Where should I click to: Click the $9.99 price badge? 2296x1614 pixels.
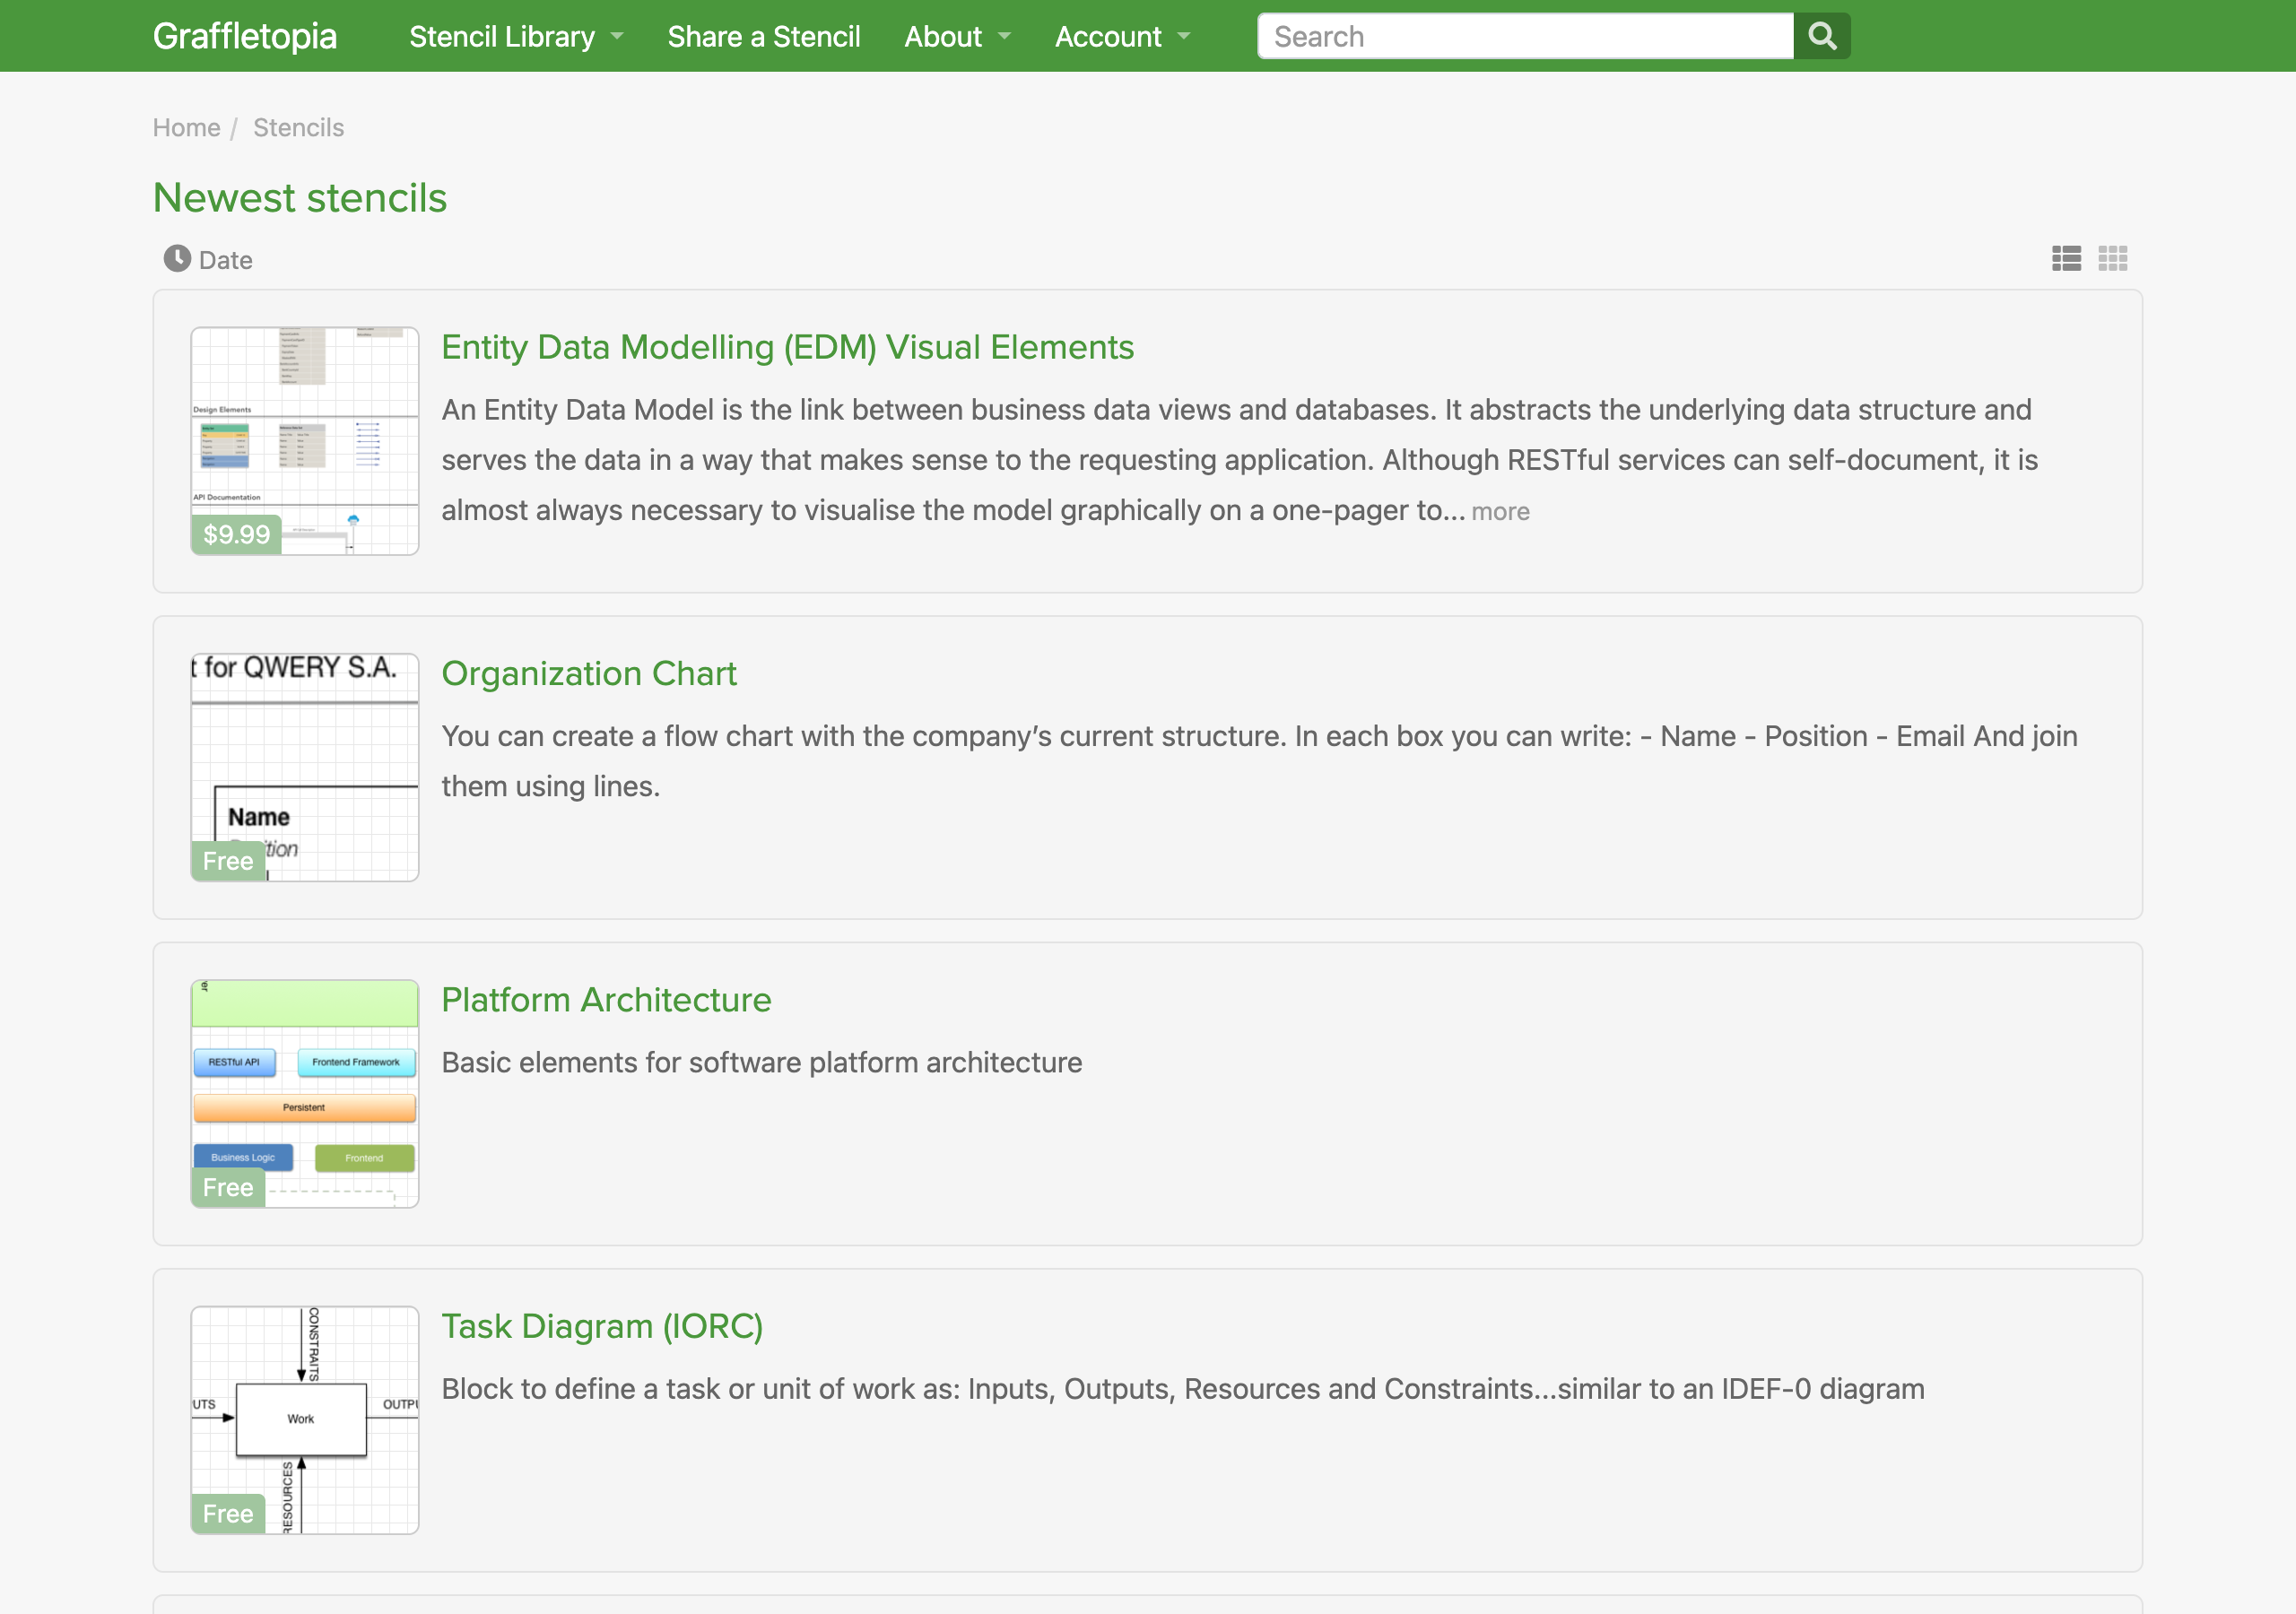[237, 534]
